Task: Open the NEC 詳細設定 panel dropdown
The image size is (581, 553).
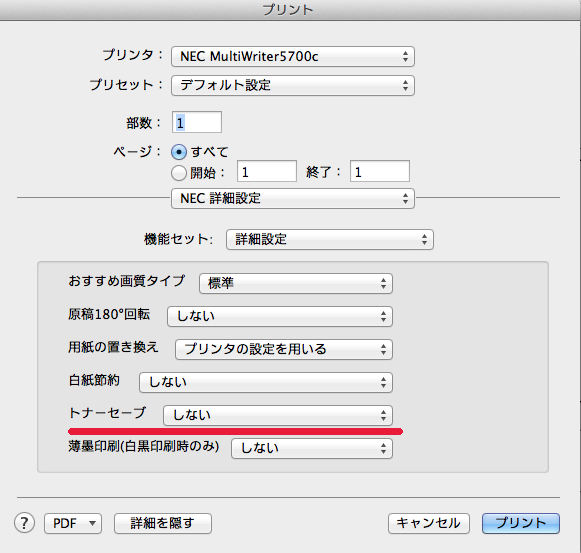Action: pos(293,199)
